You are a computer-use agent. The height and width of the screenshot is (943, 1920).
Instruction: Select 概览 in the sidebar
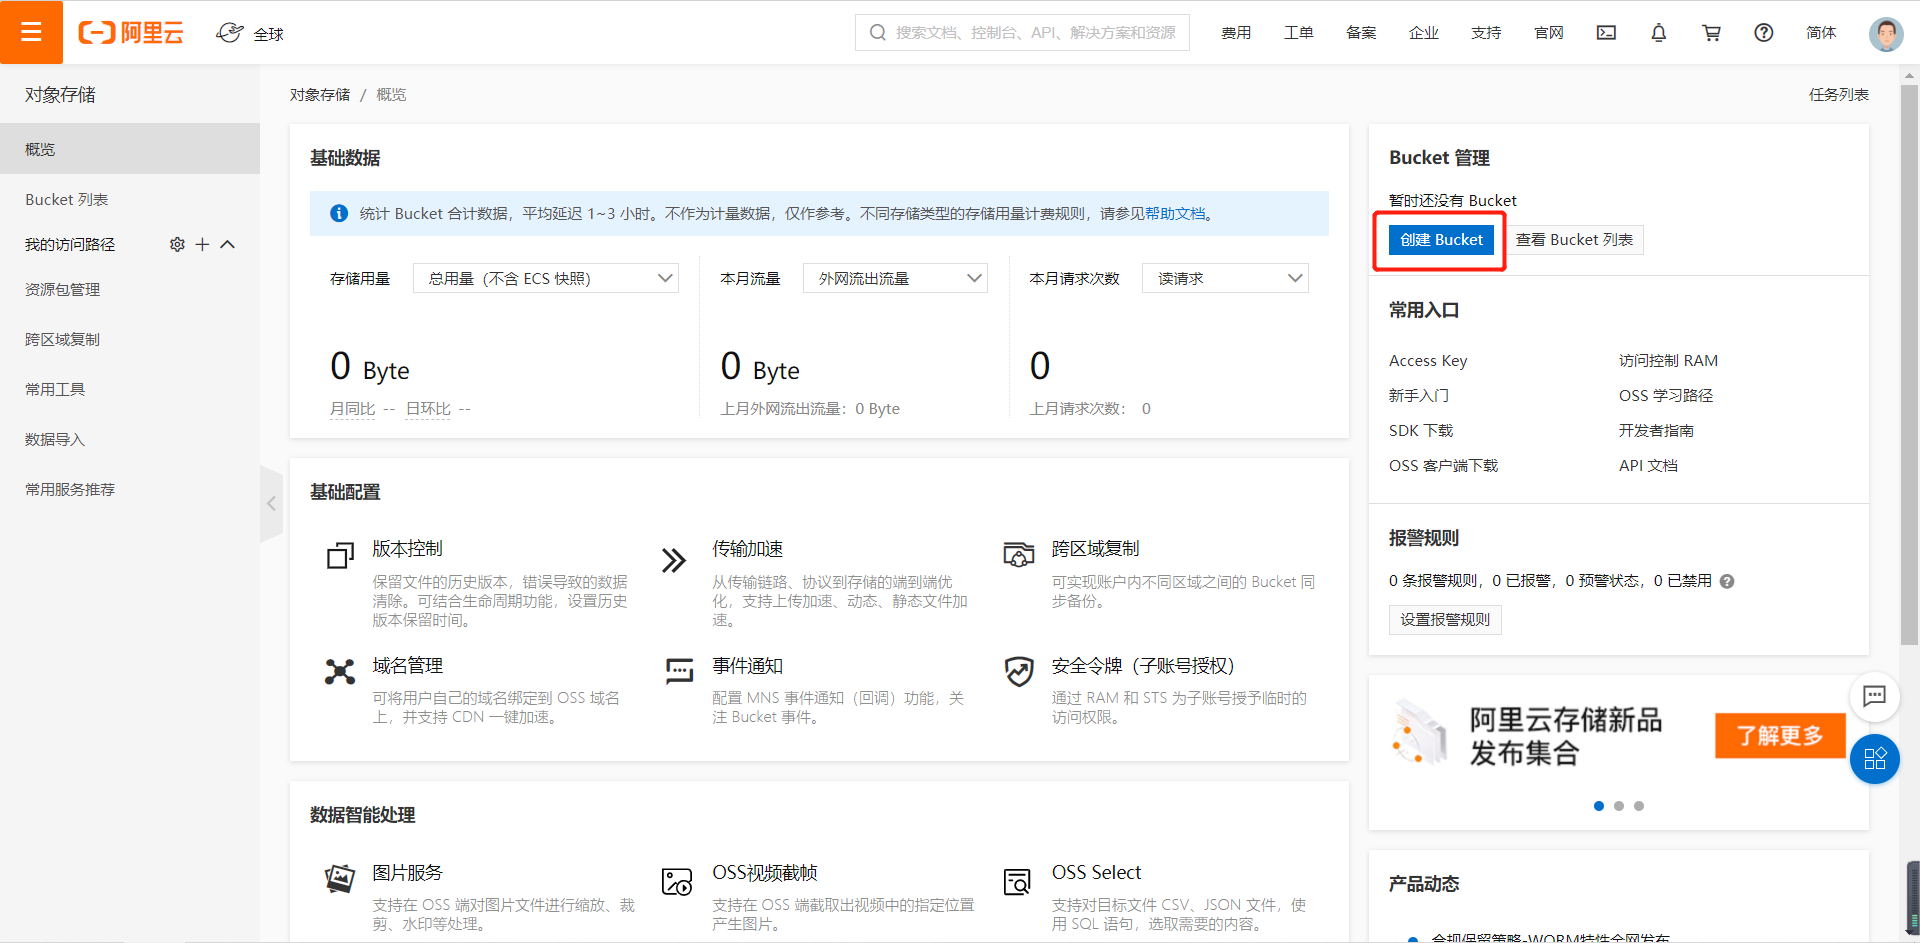click(x=130, y=149)
